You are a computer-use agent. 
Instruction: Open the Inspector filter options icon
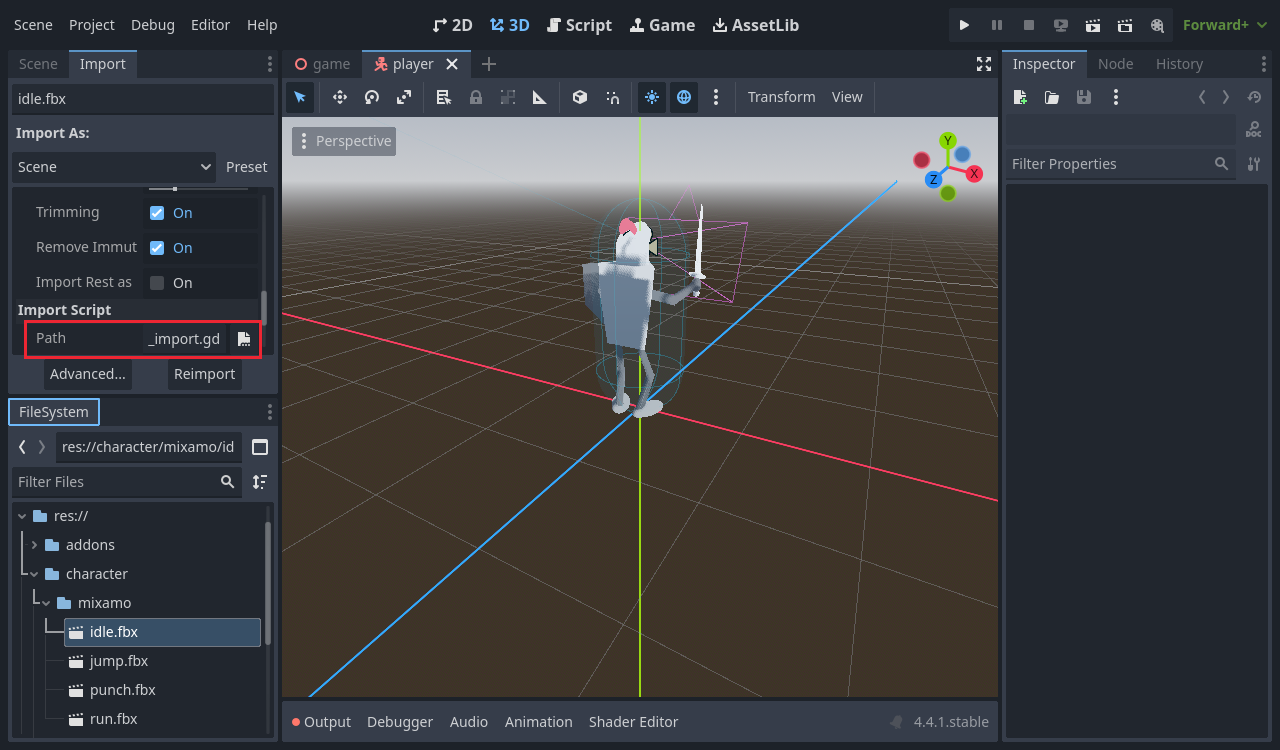click(x=1254, y=164)
